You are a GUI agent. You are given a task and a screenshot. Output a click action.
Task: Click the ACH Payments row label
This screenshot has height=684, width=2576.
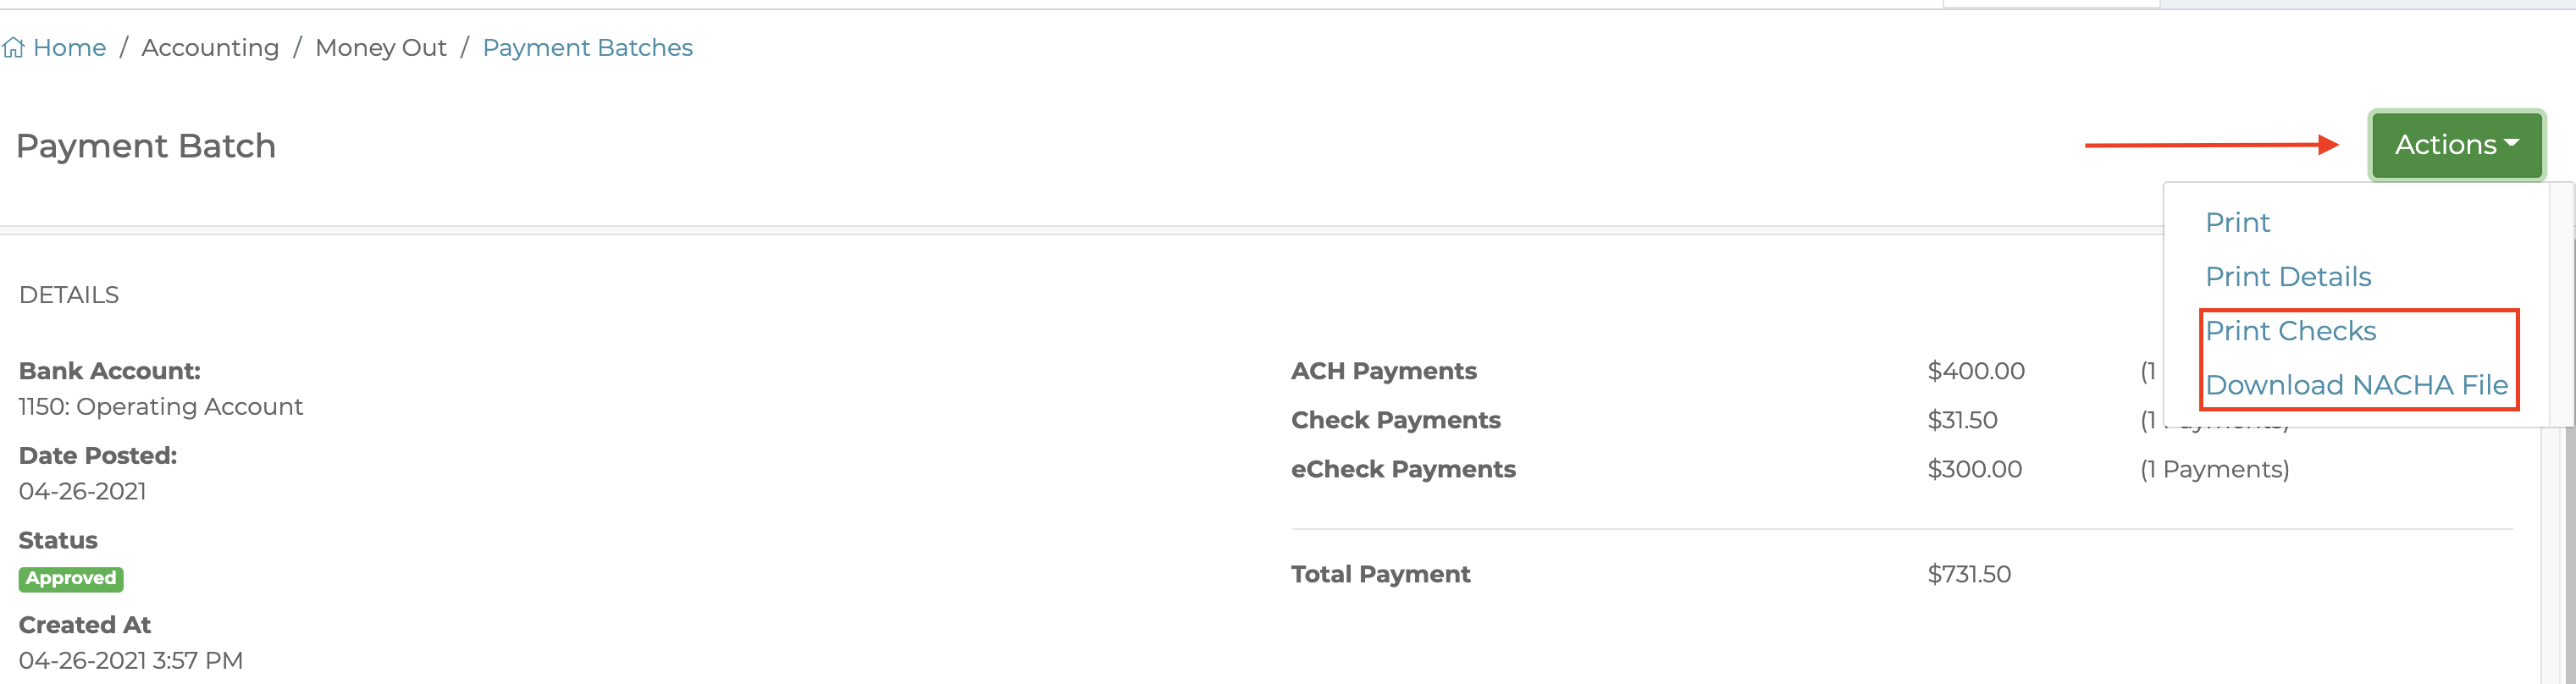coord(1383,371)
